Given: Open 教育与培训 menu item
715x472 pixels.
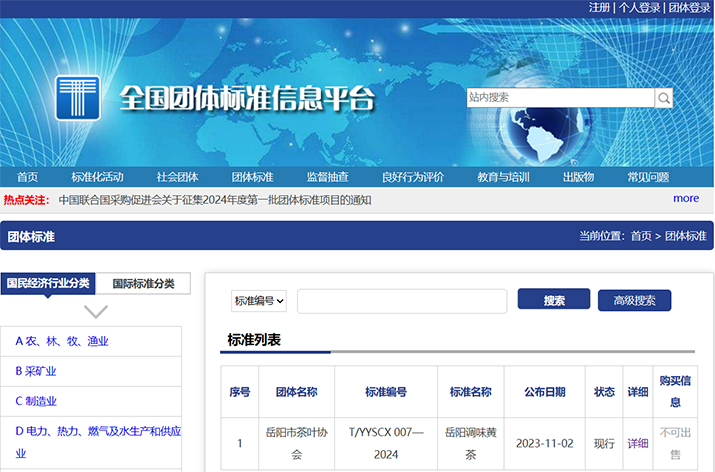Looking at the screenshot, I should click(503, 177).
